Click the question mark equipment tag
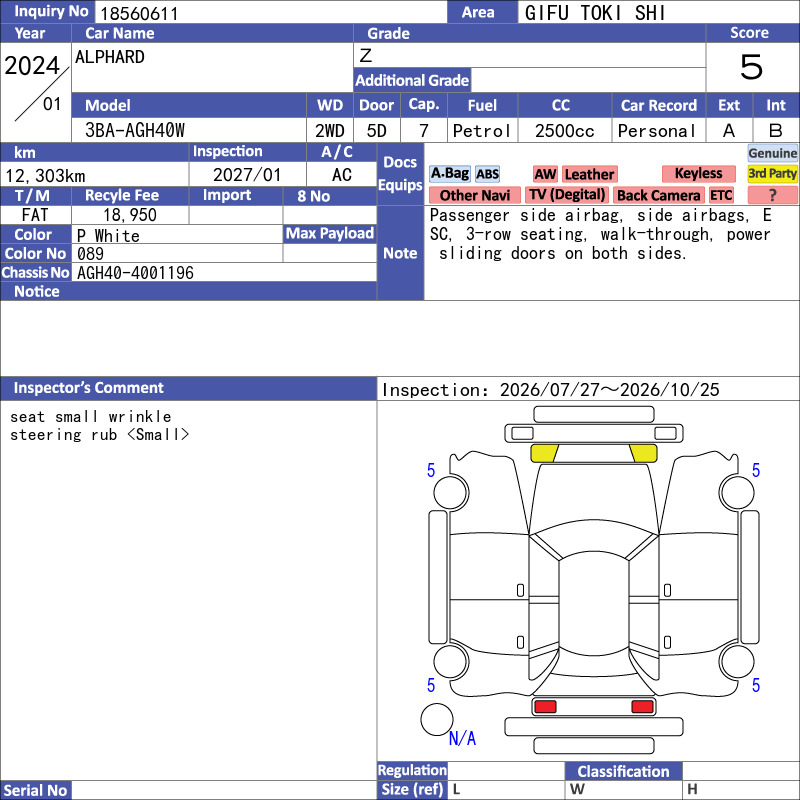This screenshot has height=800, width=800. 772,195
